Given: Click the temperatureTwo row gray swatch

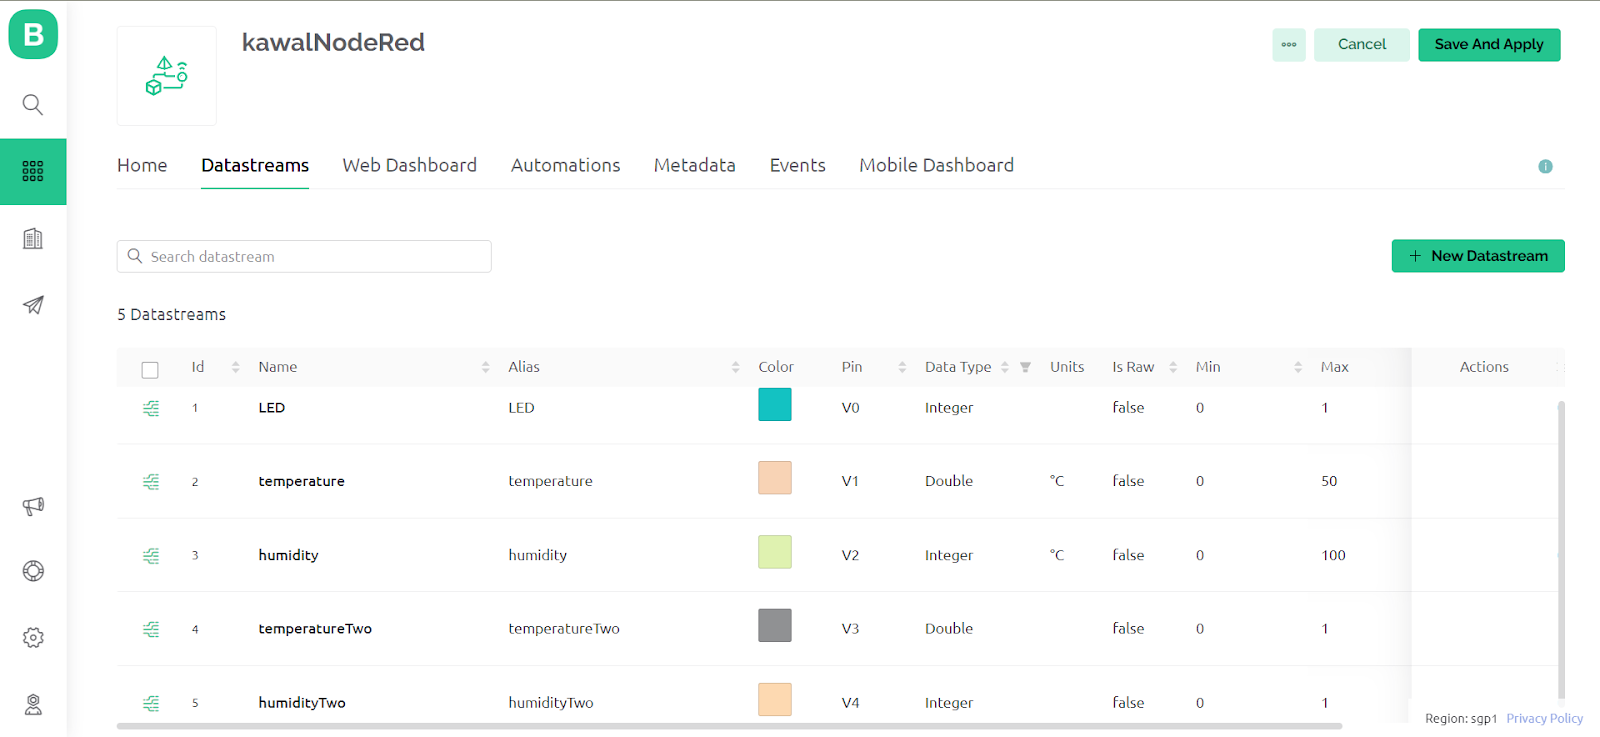Looking at the screenshot, I should pyautogui.click(x=775, y=626).
